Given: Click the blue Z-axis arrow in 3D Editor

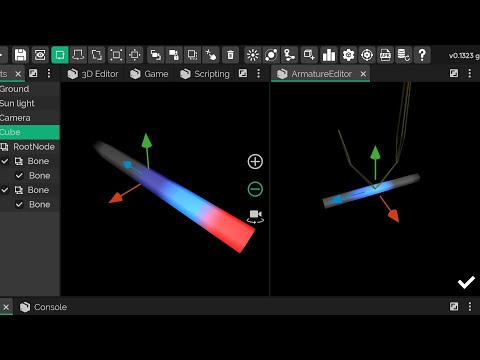Looking at the screenshot, I should tap(128, 165).
